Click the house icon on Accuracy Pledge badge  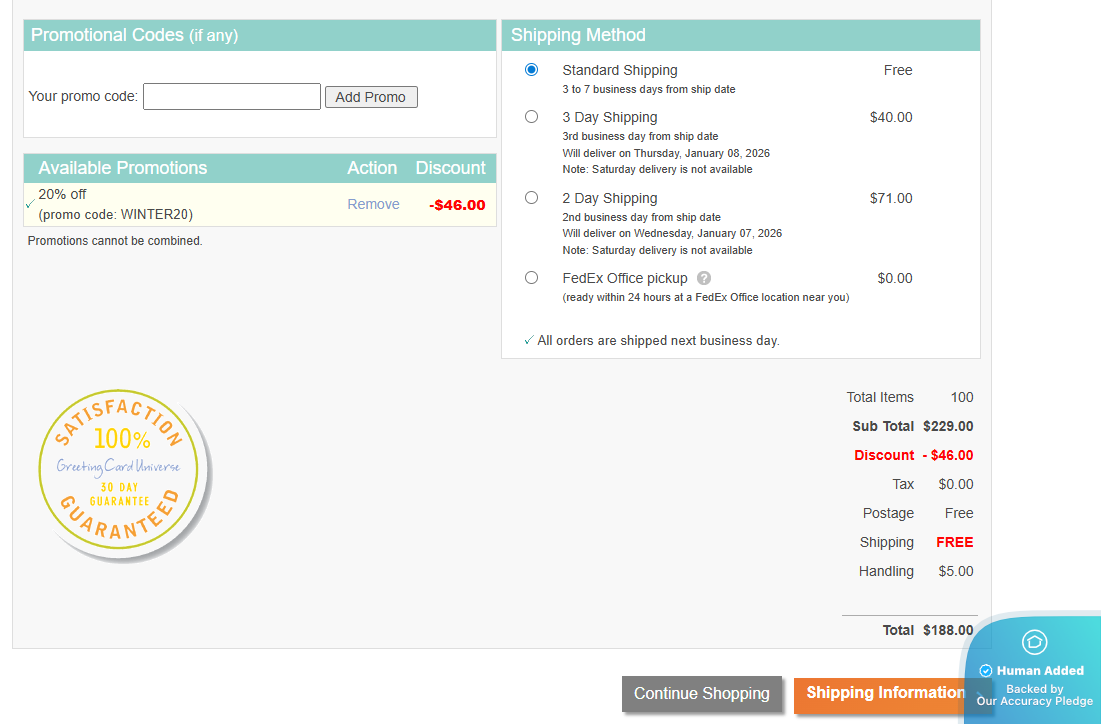tap(1034, 642)
